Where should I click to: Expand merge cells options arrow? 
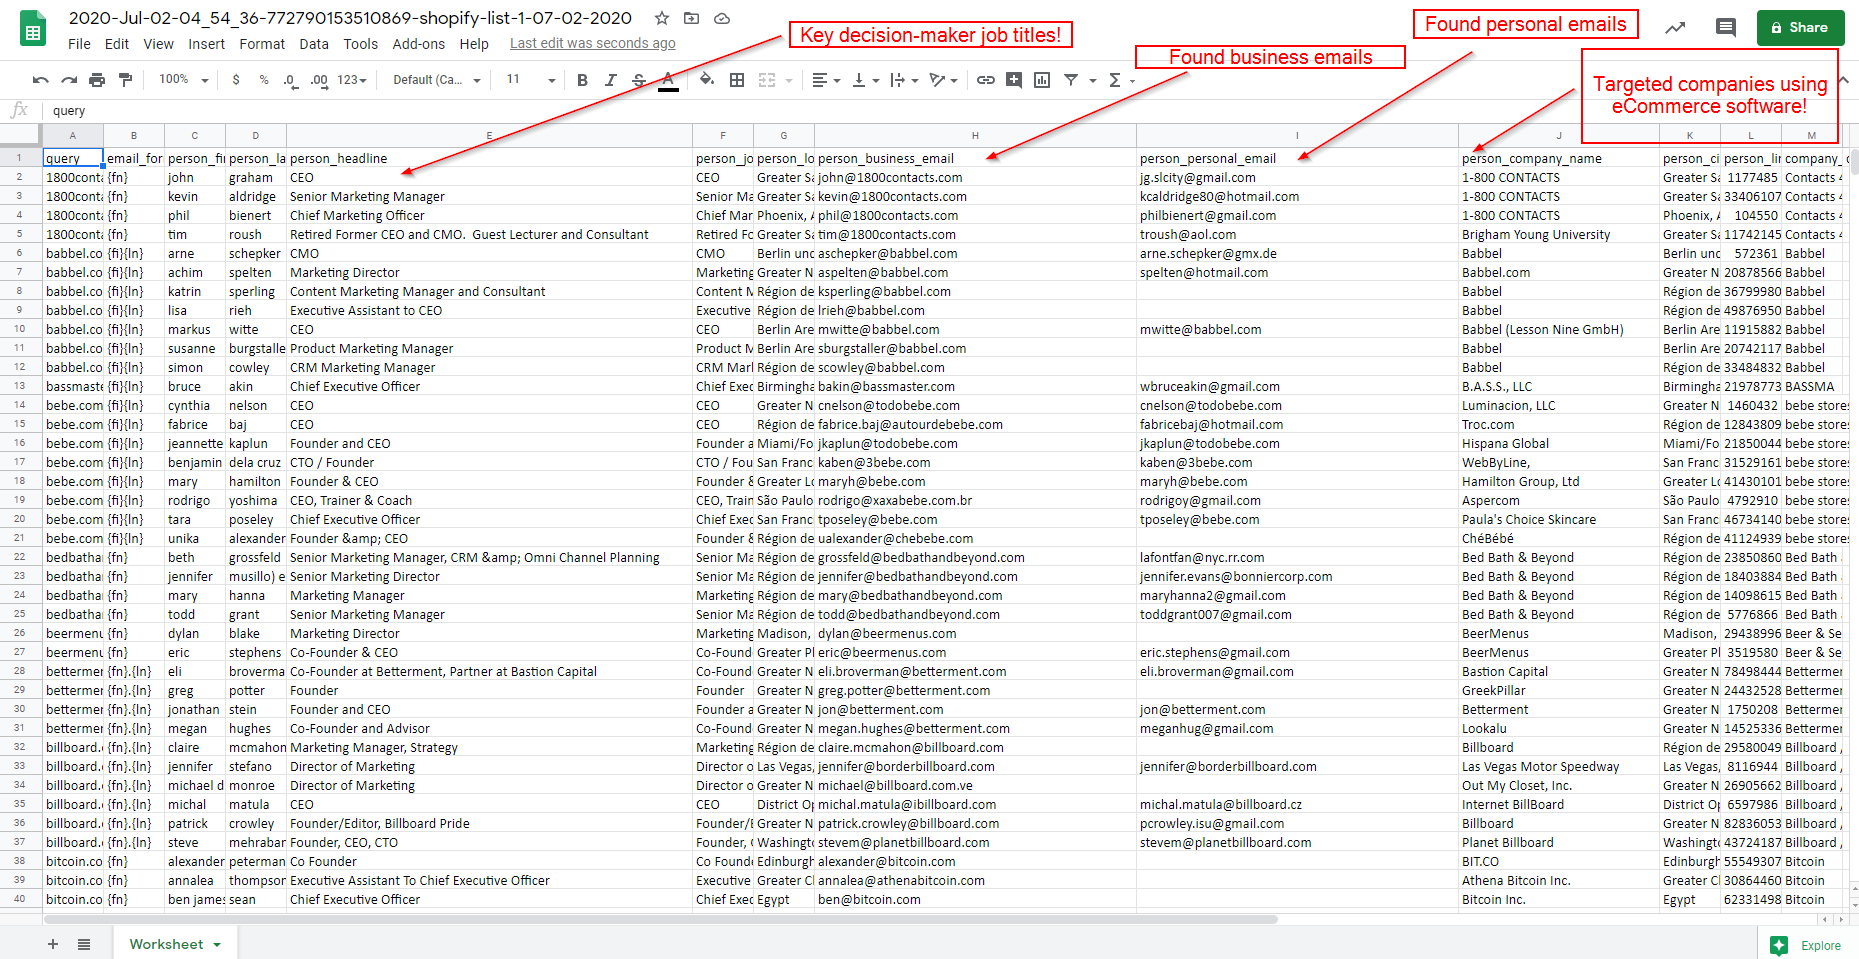click(789, 80)
